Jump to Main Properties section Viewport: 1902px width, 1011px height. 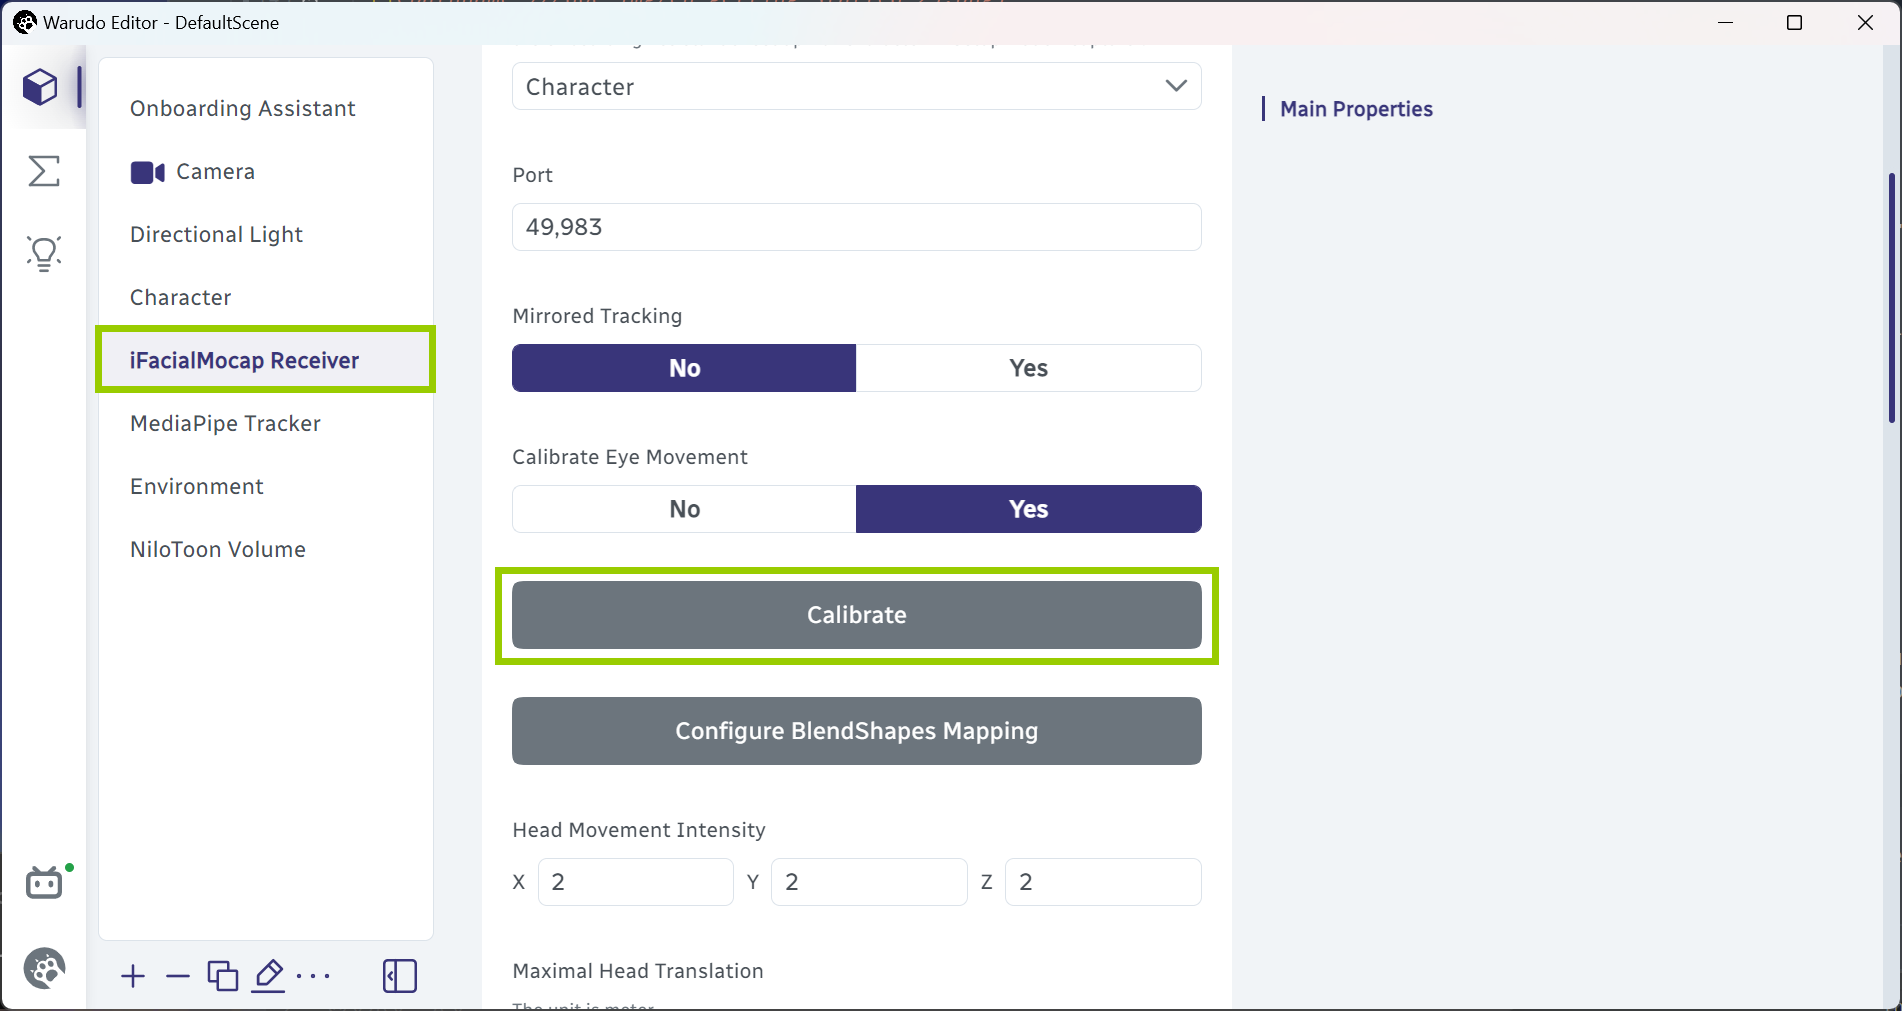[x=1356, y=109]
